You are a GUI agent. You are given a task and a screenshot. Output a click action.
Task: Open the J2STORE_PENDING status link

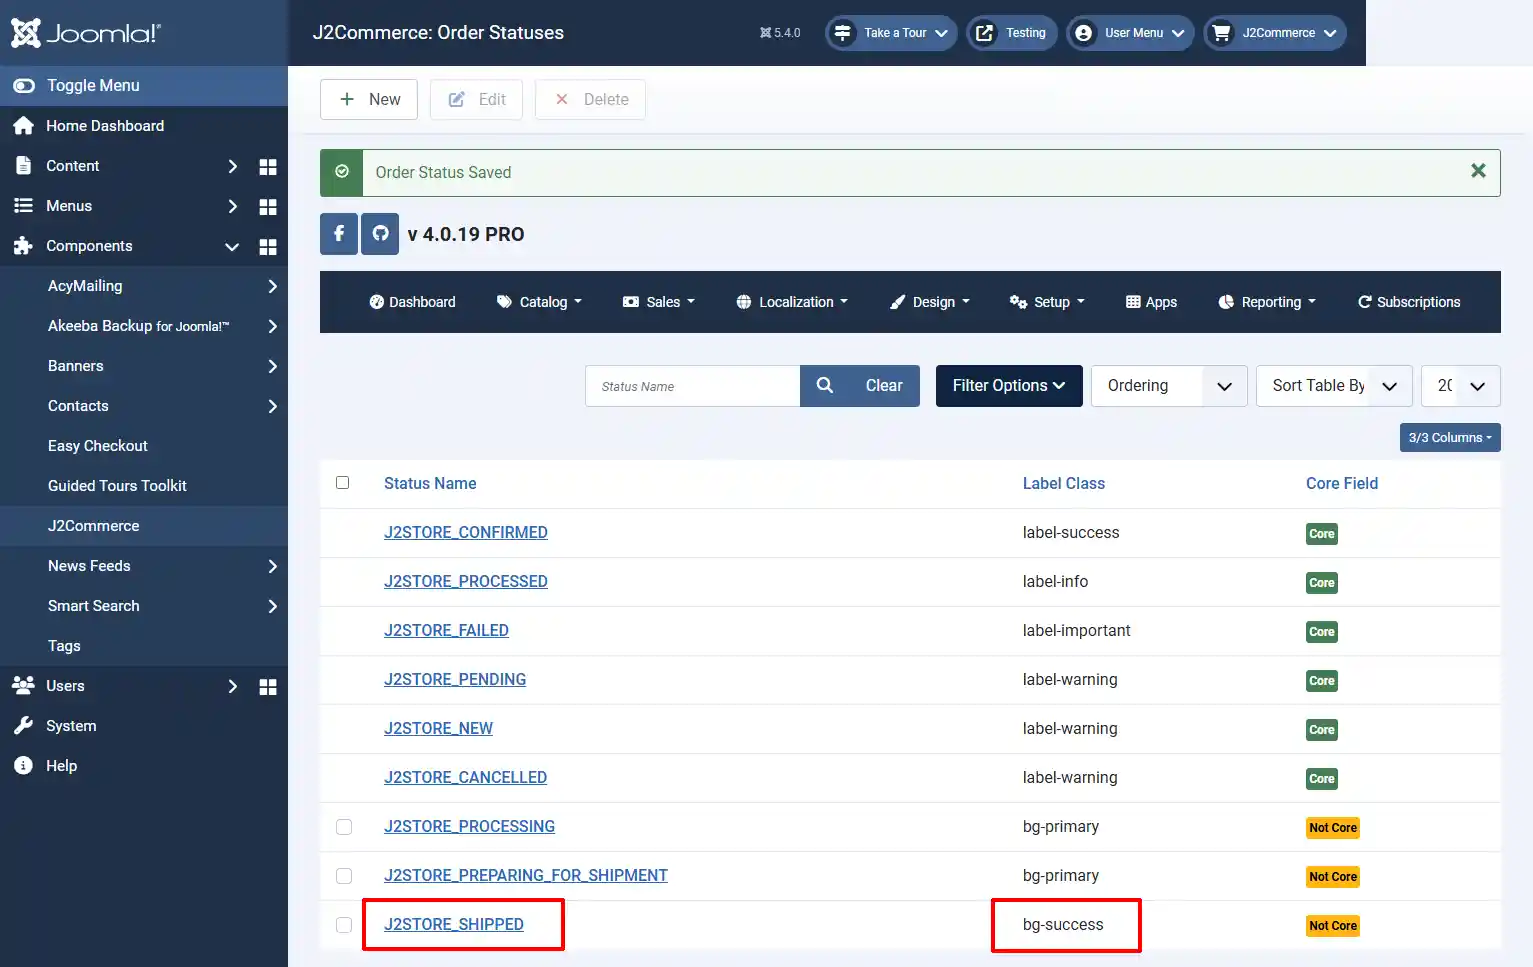pyautogui.click(x=455, y=680)
